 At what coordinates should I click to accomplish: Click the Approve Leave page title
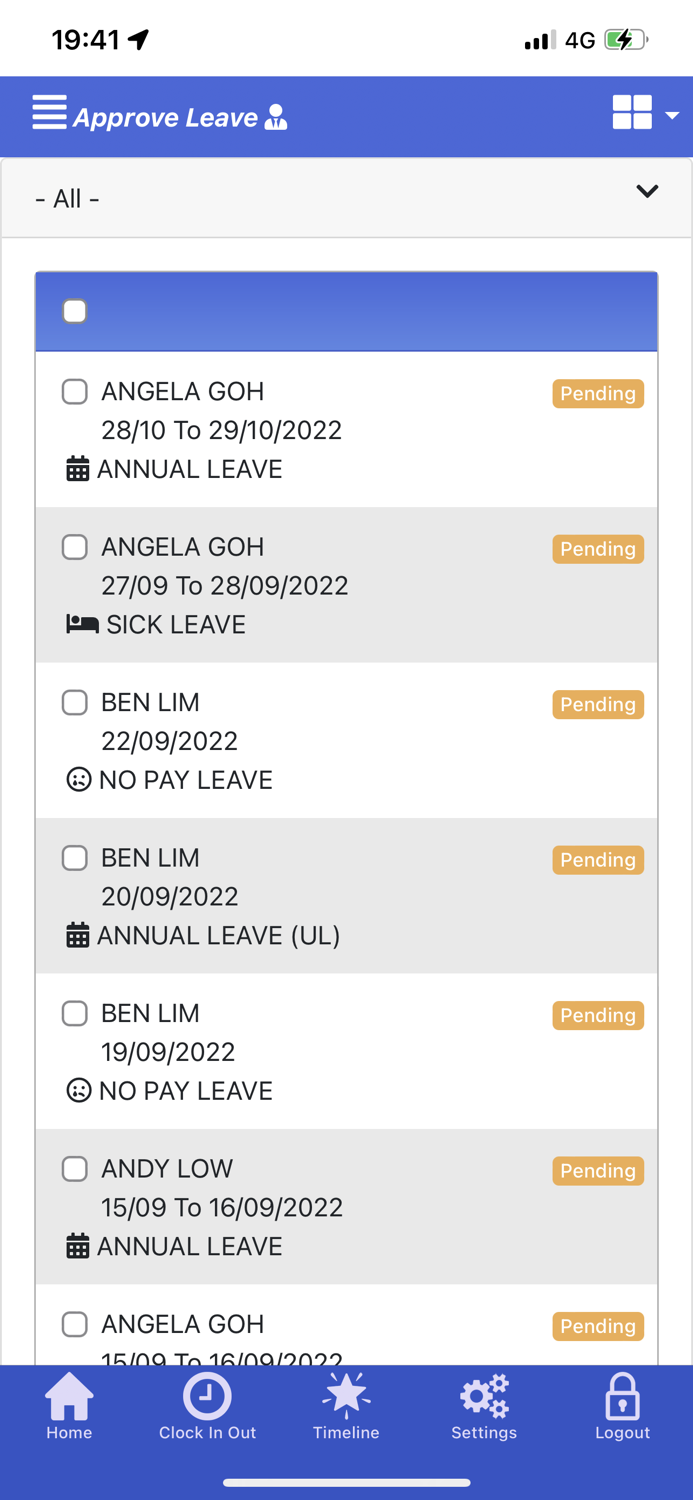coord(166,118)
